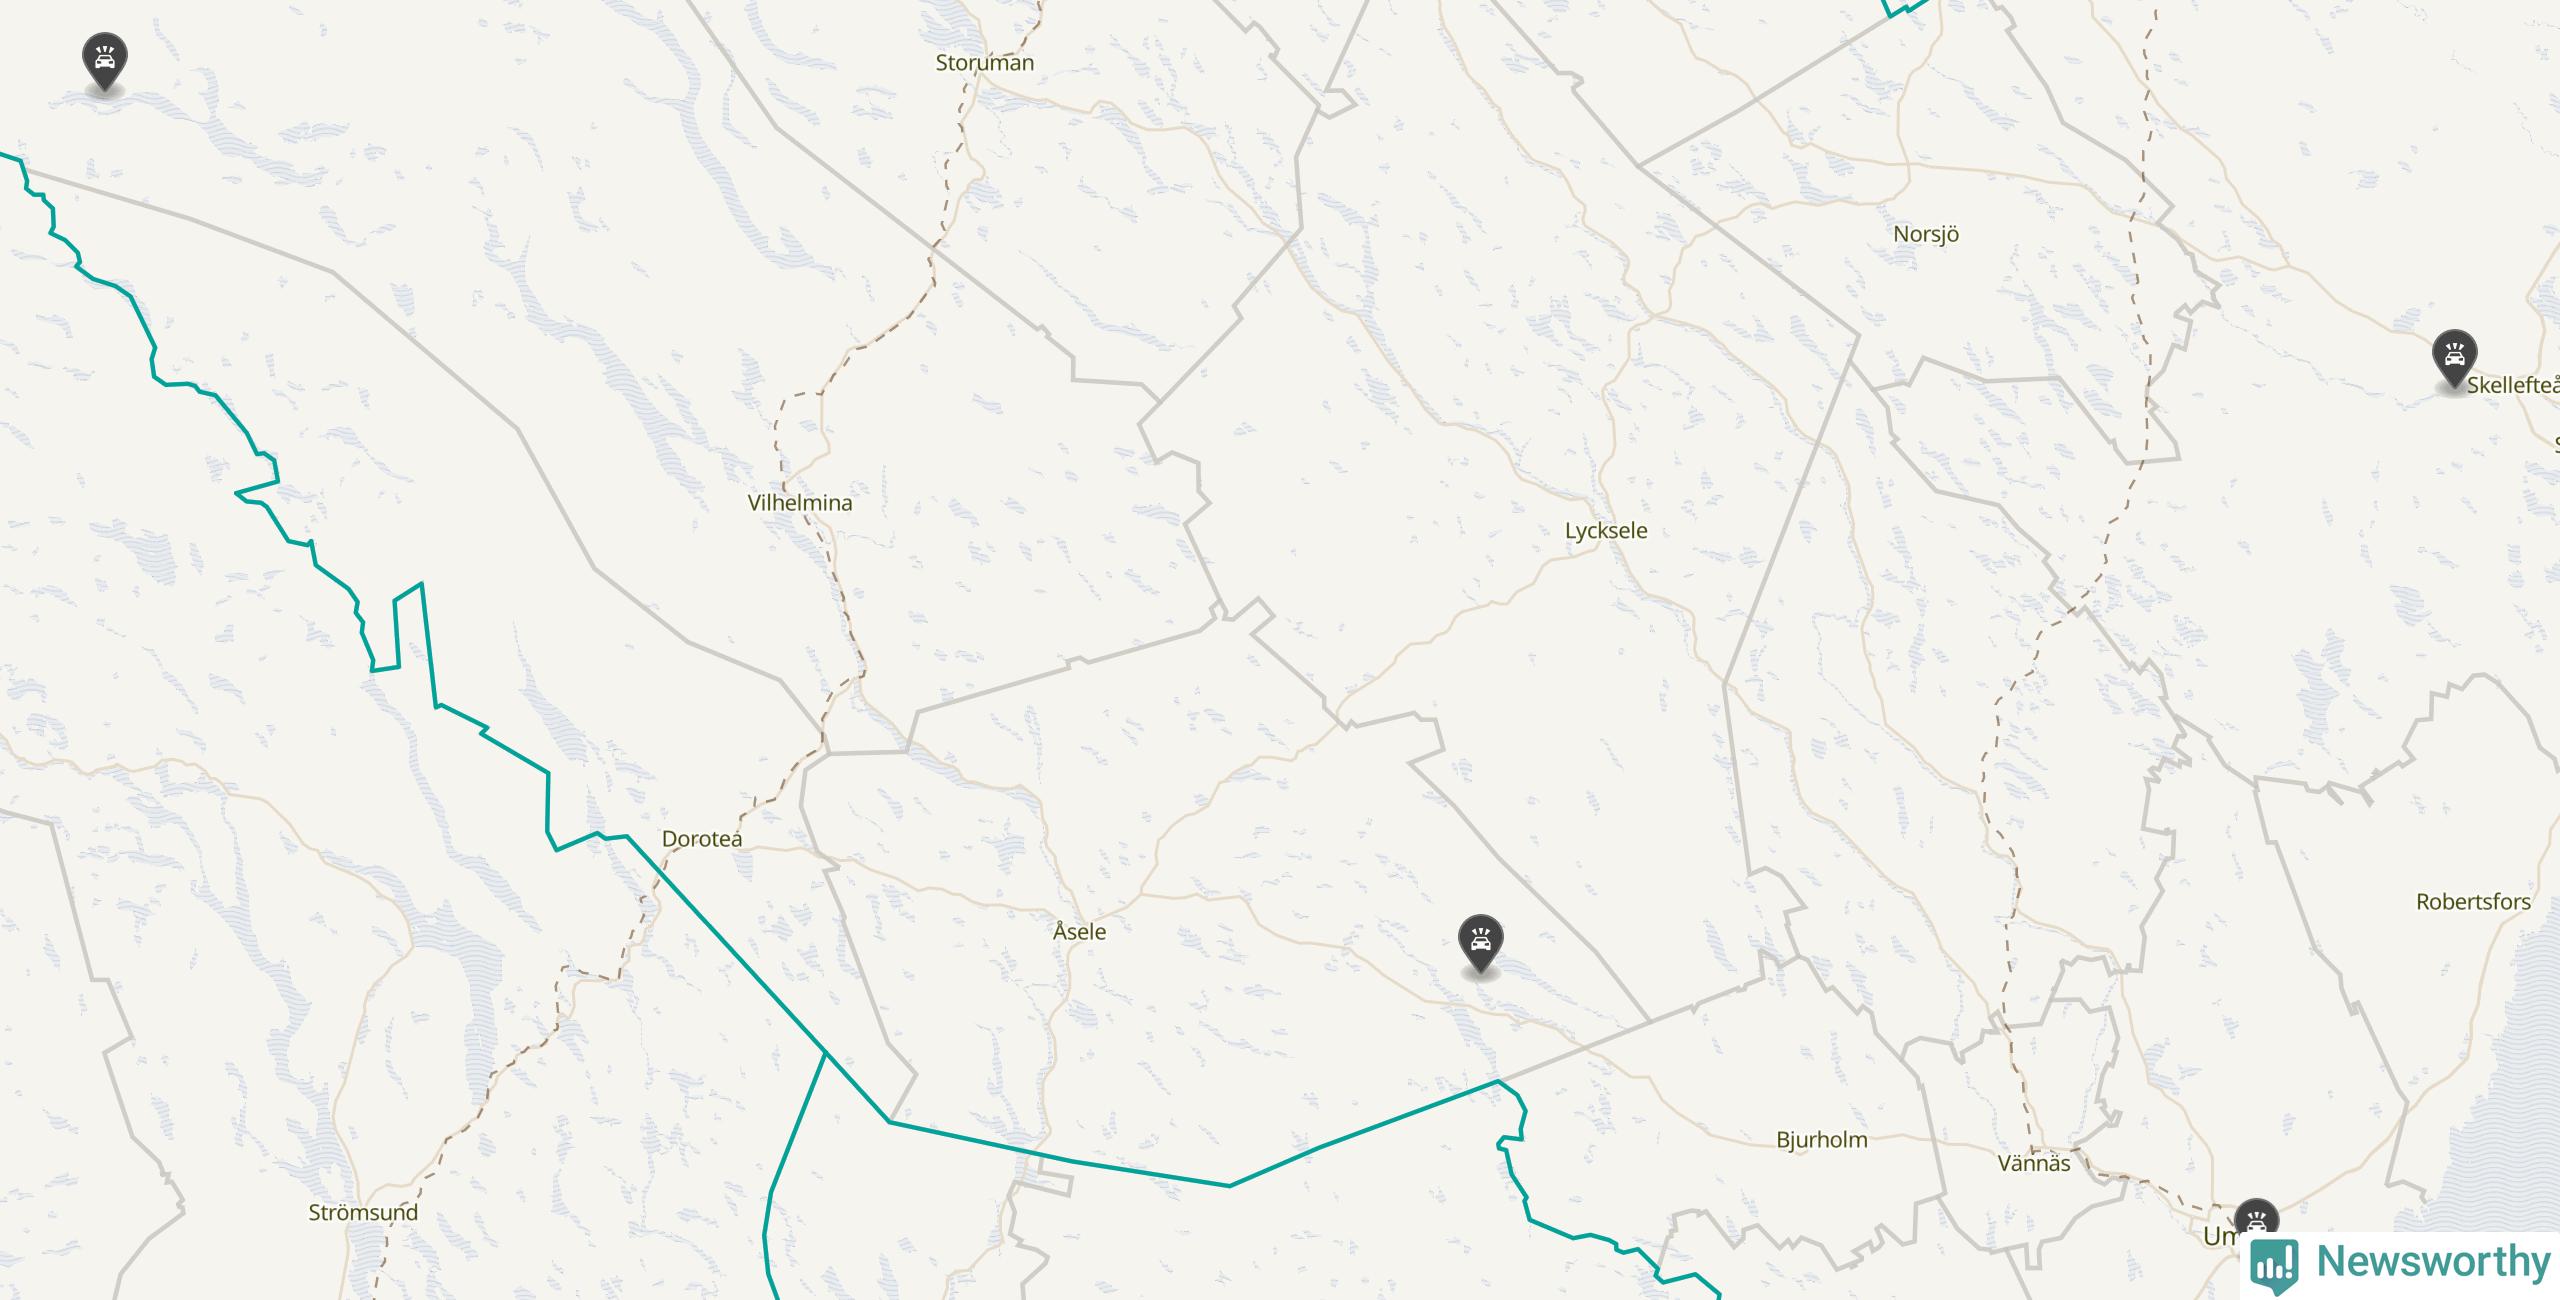Open the car marker east of Åsele

[x=1480, y=943]
